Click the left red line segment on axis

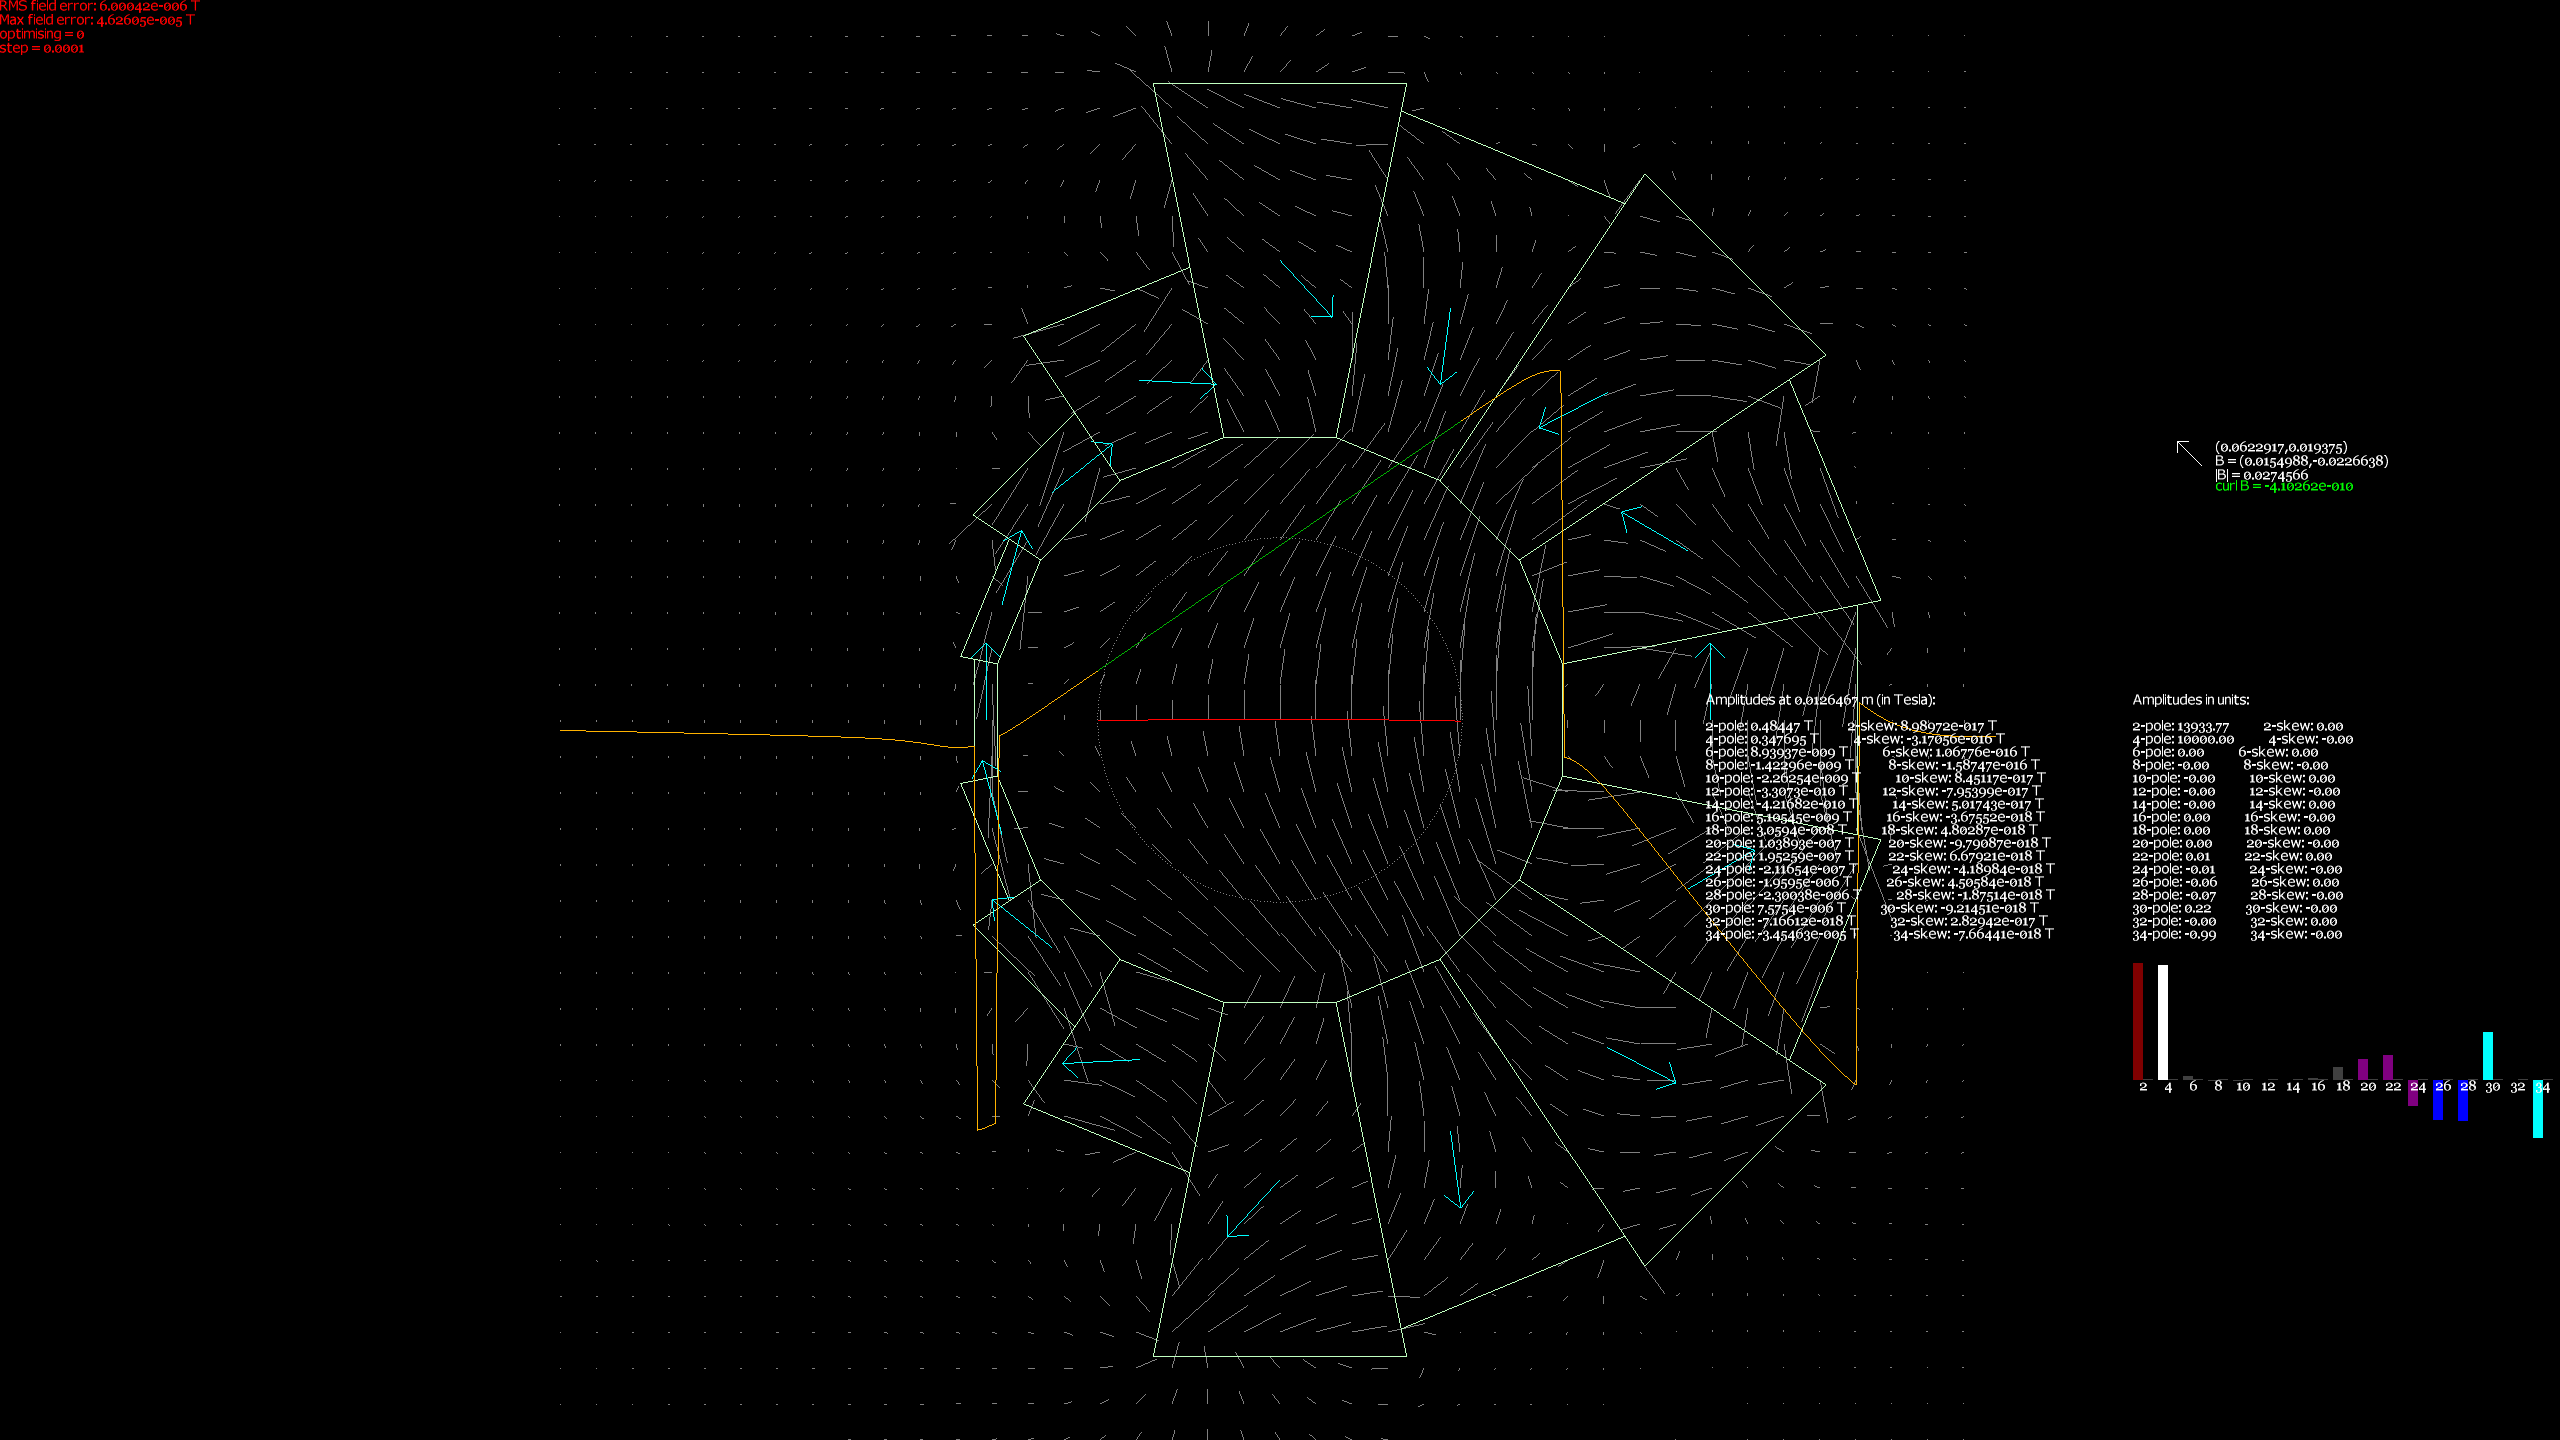1122,720
